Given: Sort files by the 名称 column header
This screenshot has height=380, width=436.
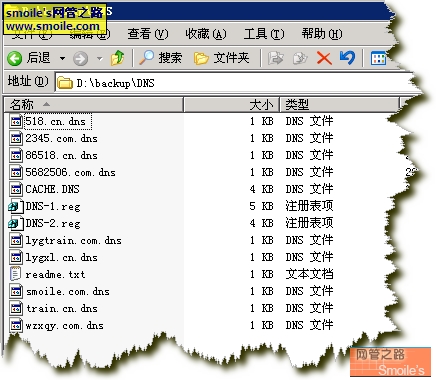Looking at the screenshot, I should click(x=94, y=105).
